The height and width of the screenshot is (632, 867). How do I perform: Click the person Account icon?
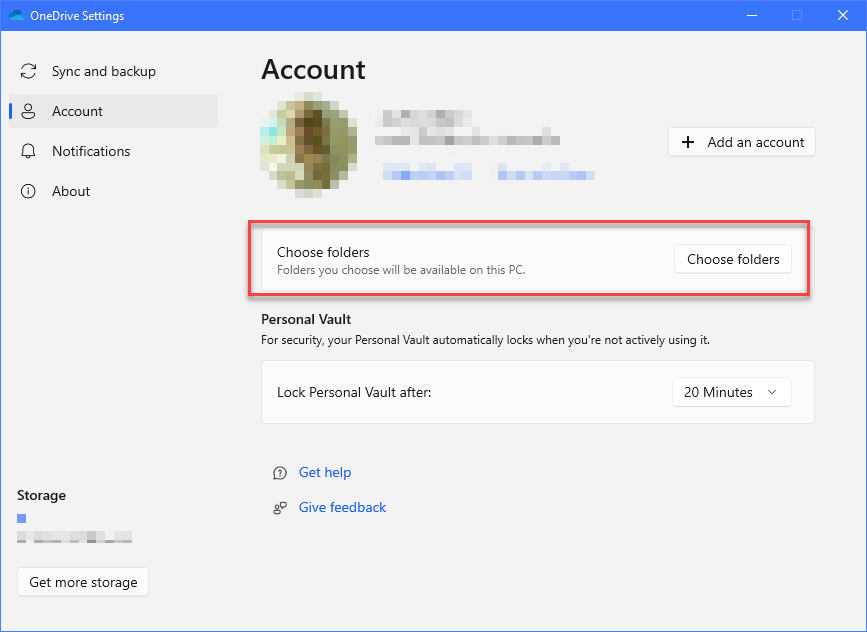pos(28,111)
